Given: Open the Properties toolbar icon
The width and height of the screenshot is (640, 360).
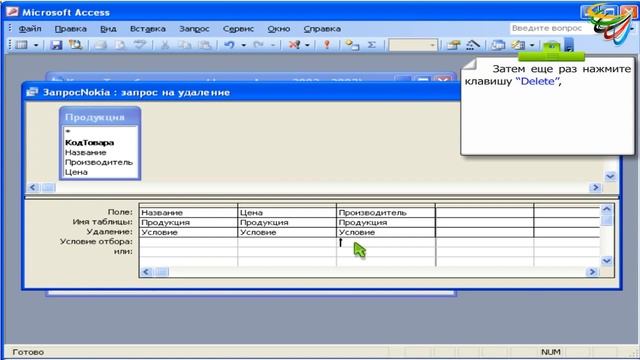Looking at the screenshot, I should pyautogui.click(x=453, y=45).
